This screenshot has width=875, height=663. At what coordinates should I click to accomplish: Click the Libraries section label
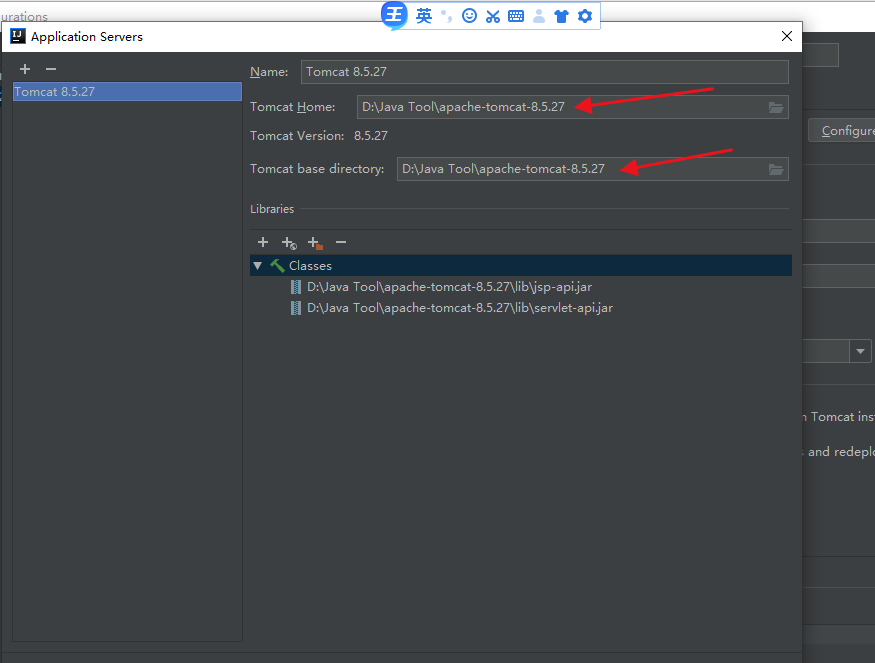272,209
